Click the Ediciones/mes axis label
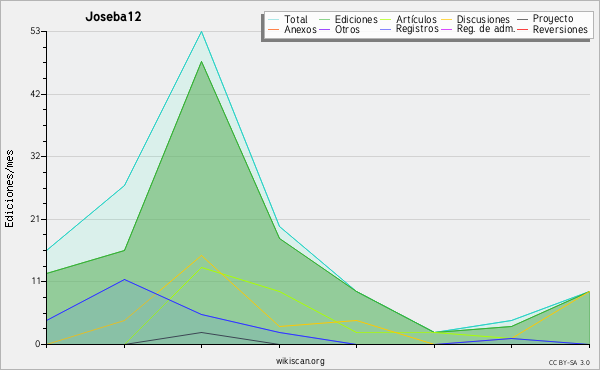This screenshot has height=370, width=600. 9,189
